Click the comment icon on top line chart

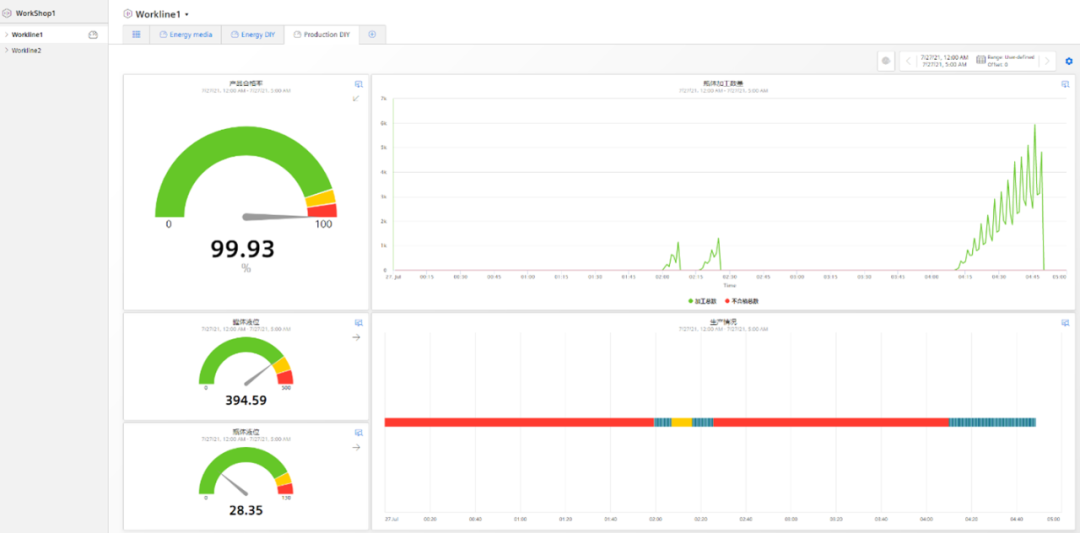[x=1065, y=84]
